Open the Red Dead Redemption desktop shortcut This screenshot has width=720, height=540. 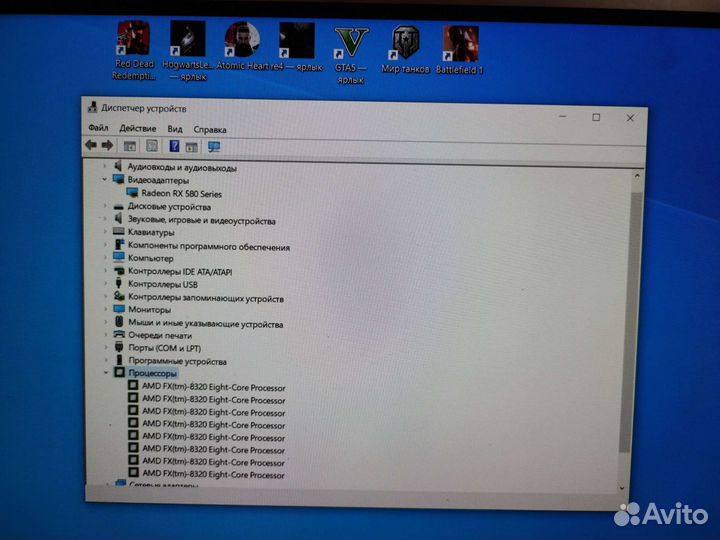pos(133,50)
